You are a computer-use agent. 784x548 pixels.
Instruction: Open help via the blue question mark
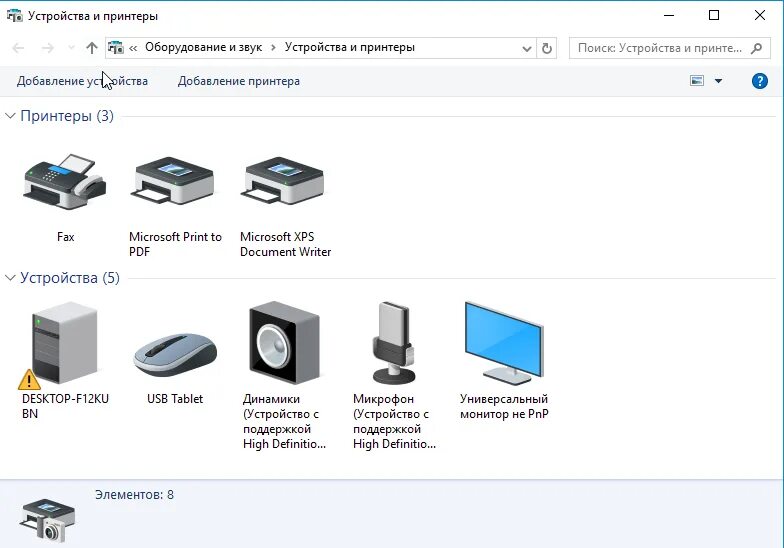tap(760, 80)
